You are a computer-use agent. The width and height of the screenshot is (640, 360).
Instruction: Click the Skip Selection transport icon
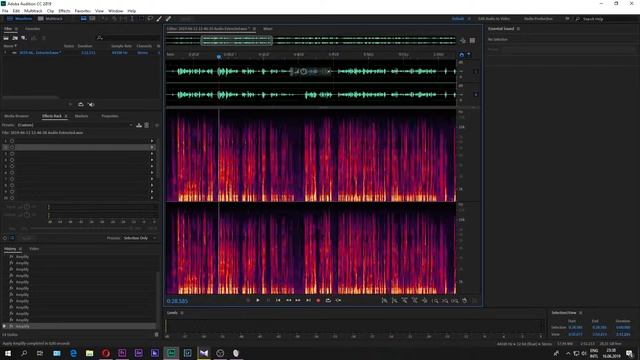[x=338, y=300]
